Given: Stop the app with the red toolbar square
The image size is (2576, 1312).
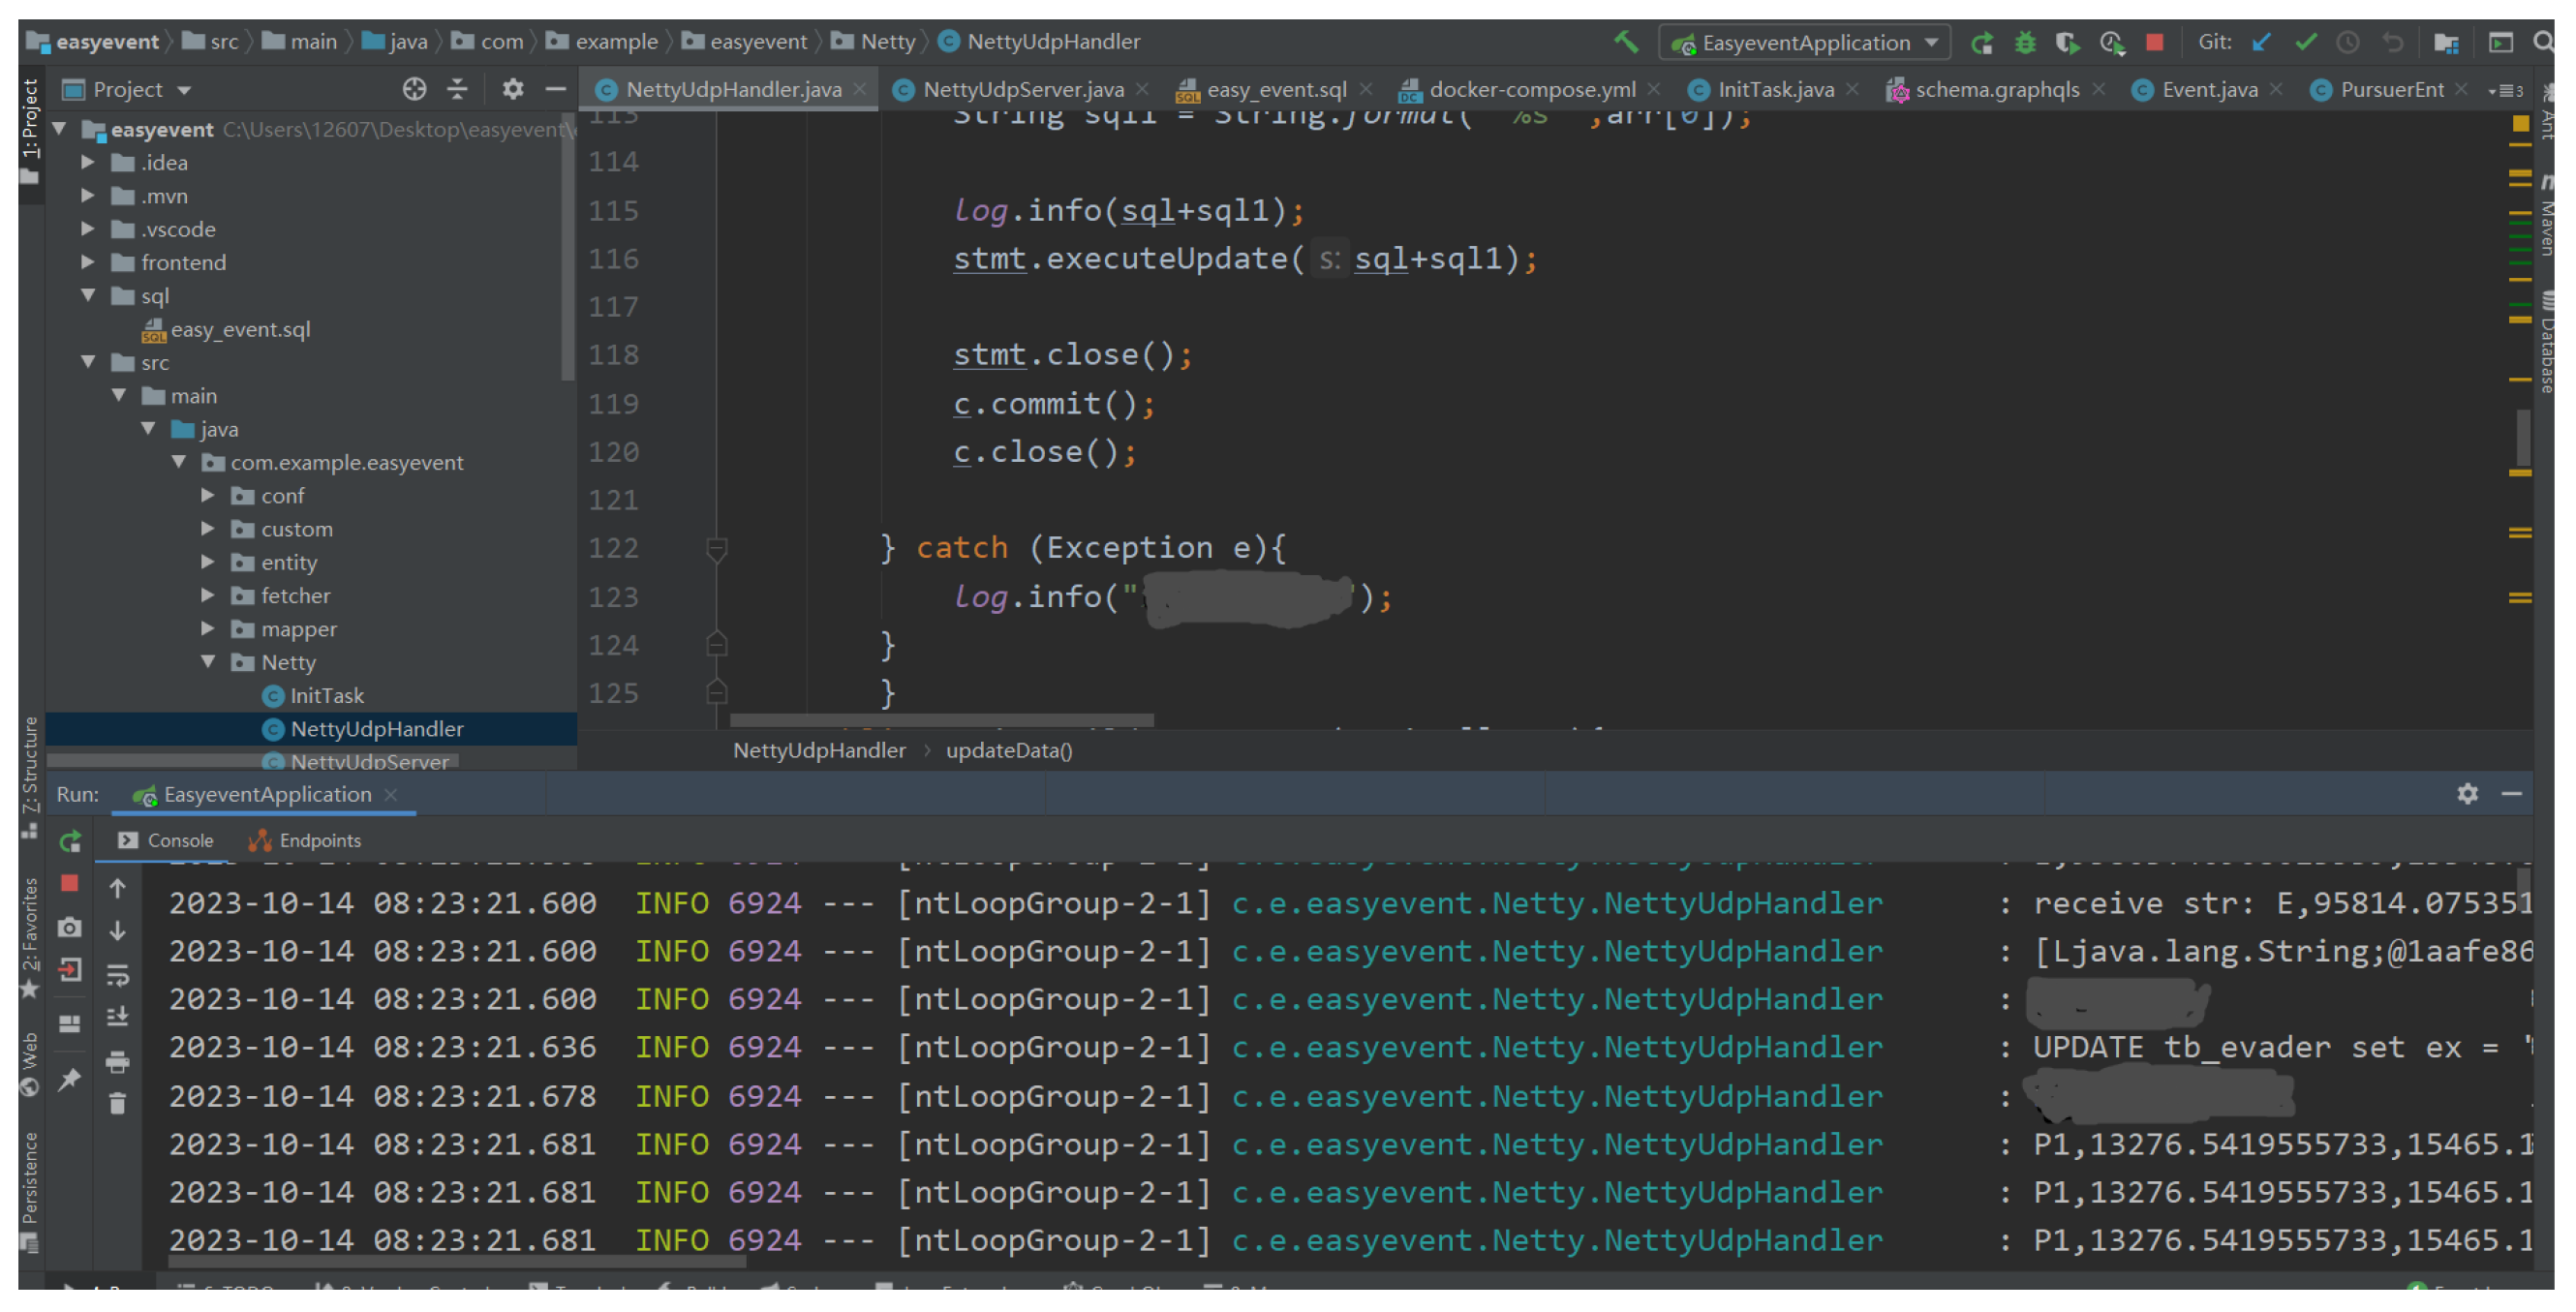Looking at the screenshot, I should coord(2155,42).
